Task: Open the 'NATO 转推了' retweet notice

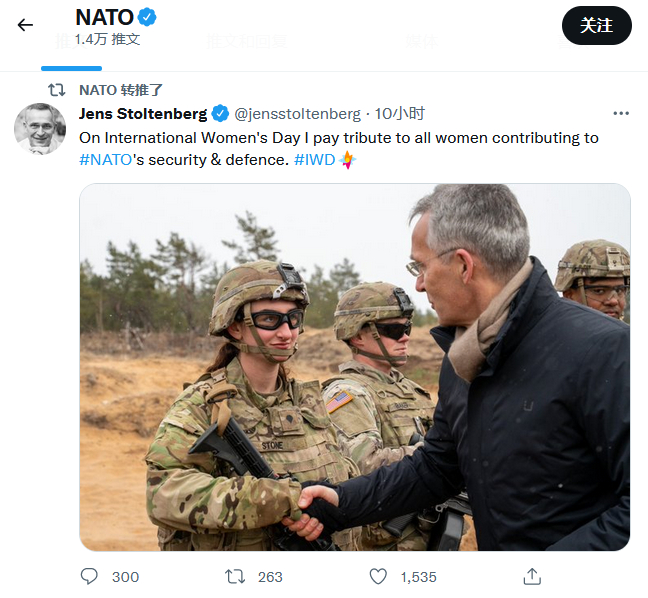Action: pos(121,89)
